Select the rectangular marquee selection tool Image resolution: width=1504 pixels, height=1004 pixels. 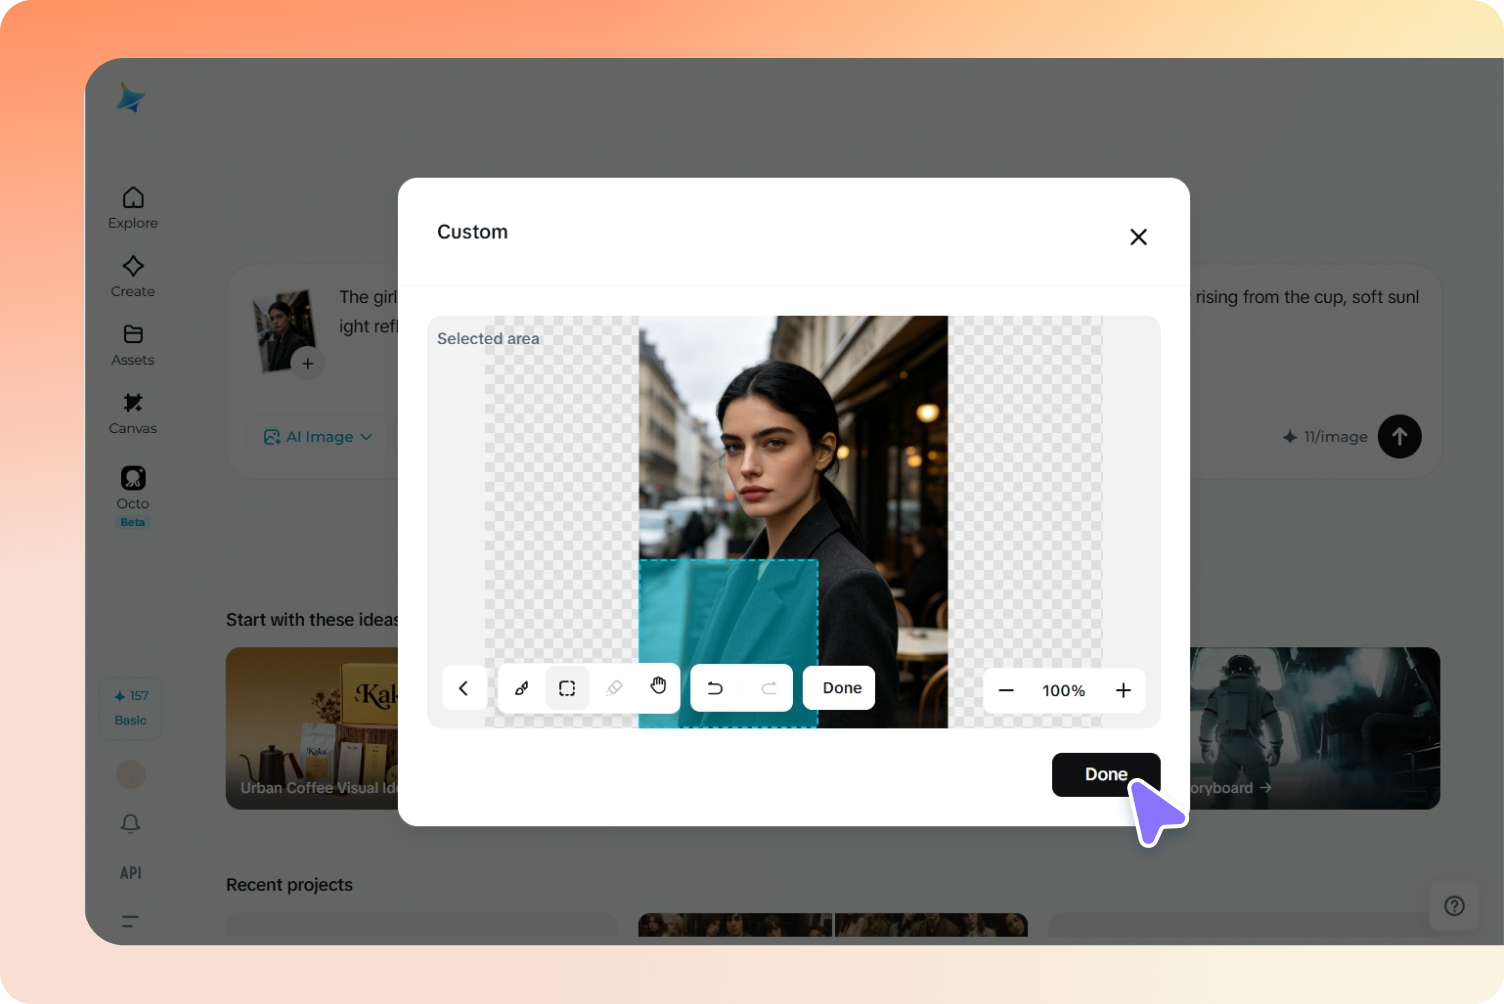coord(567,688)
